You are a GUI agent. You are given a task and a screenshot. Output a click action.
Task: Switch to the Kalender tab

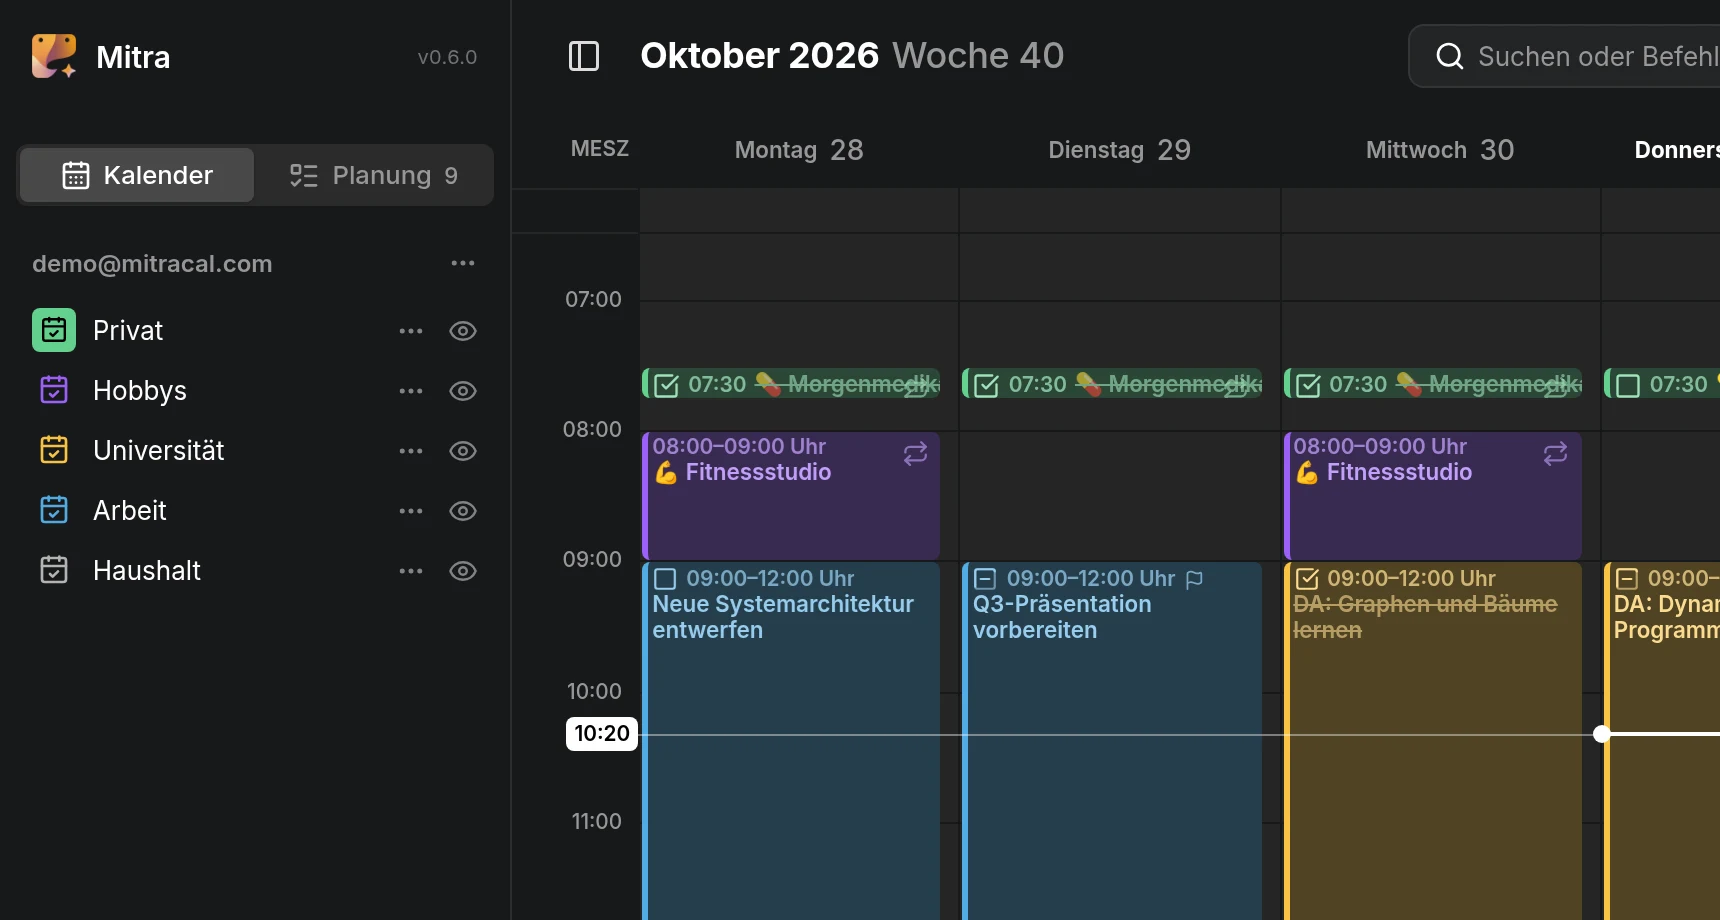(137, 175)
